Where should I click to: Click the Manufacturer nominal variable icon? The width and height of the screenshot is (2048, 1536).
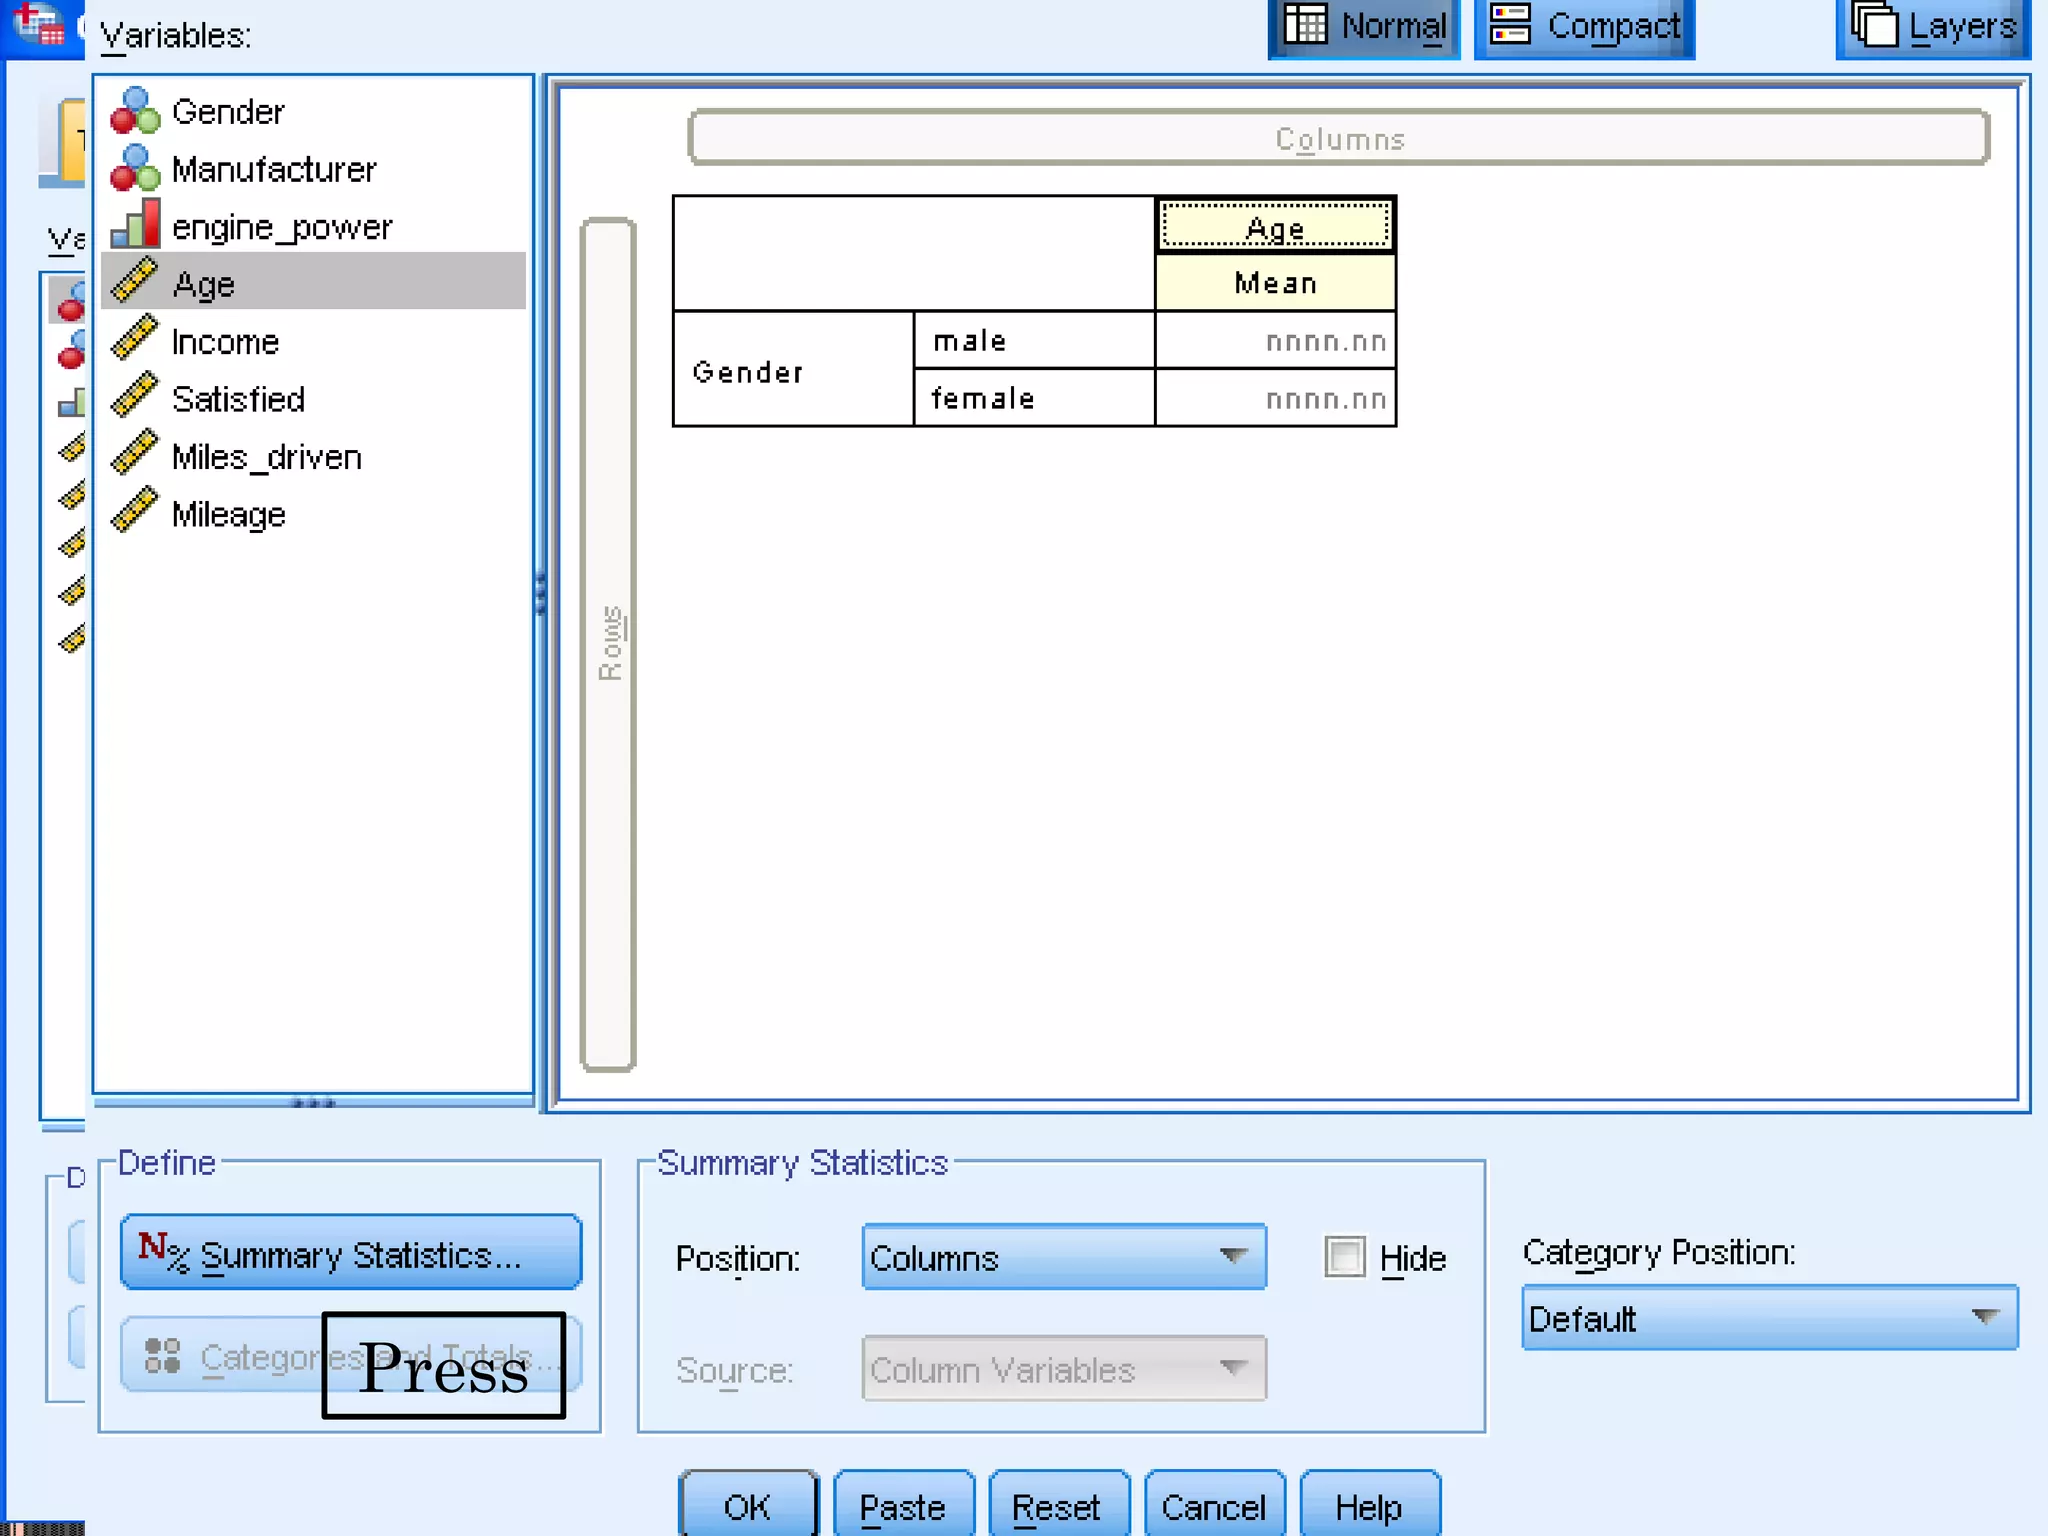[135, 168]
